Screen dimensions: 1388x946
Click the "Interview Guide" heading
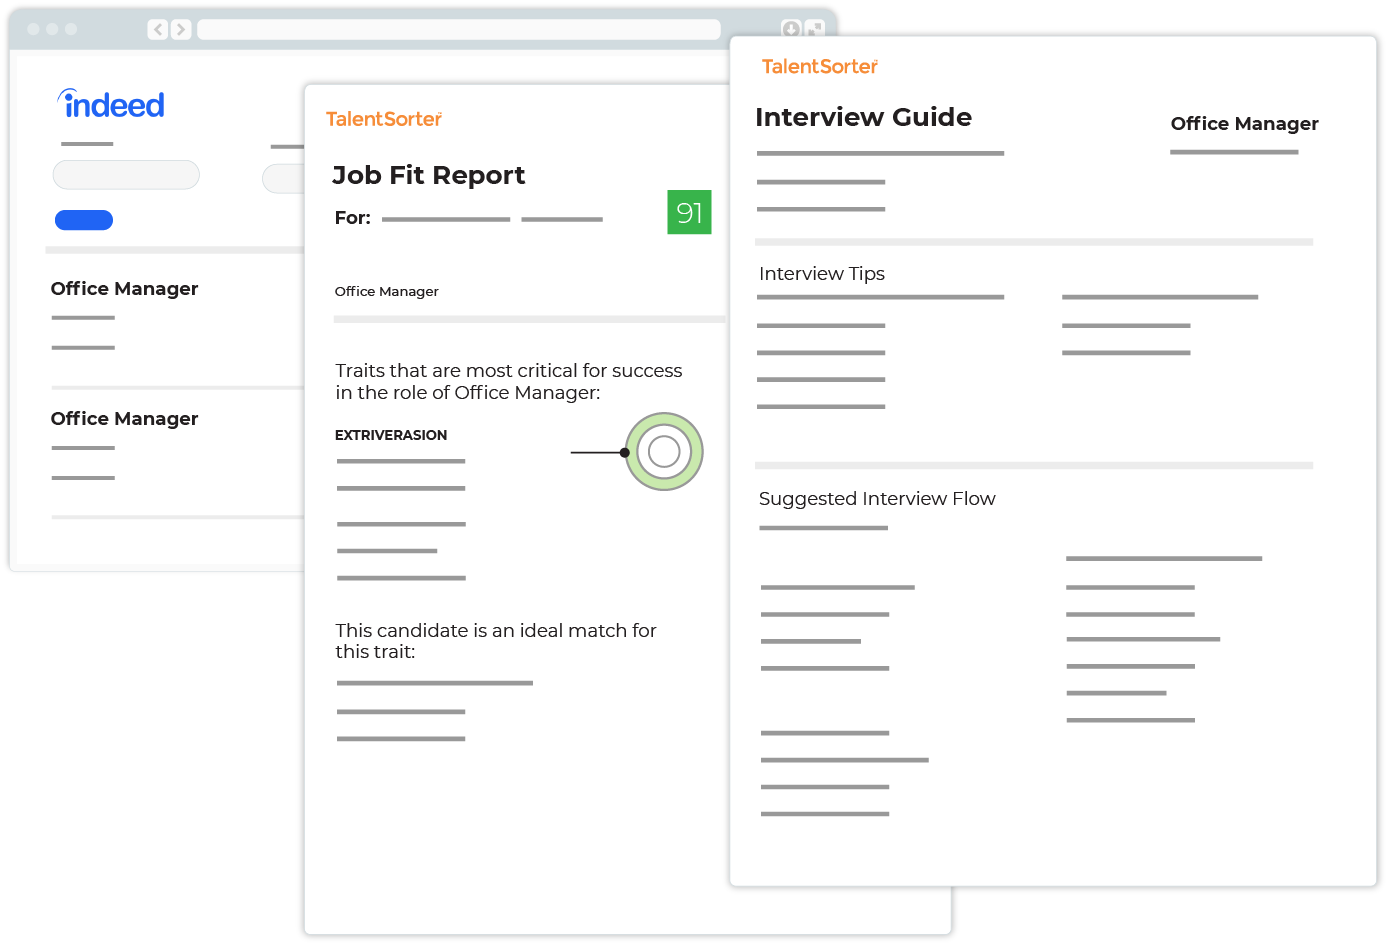[864, 118]
